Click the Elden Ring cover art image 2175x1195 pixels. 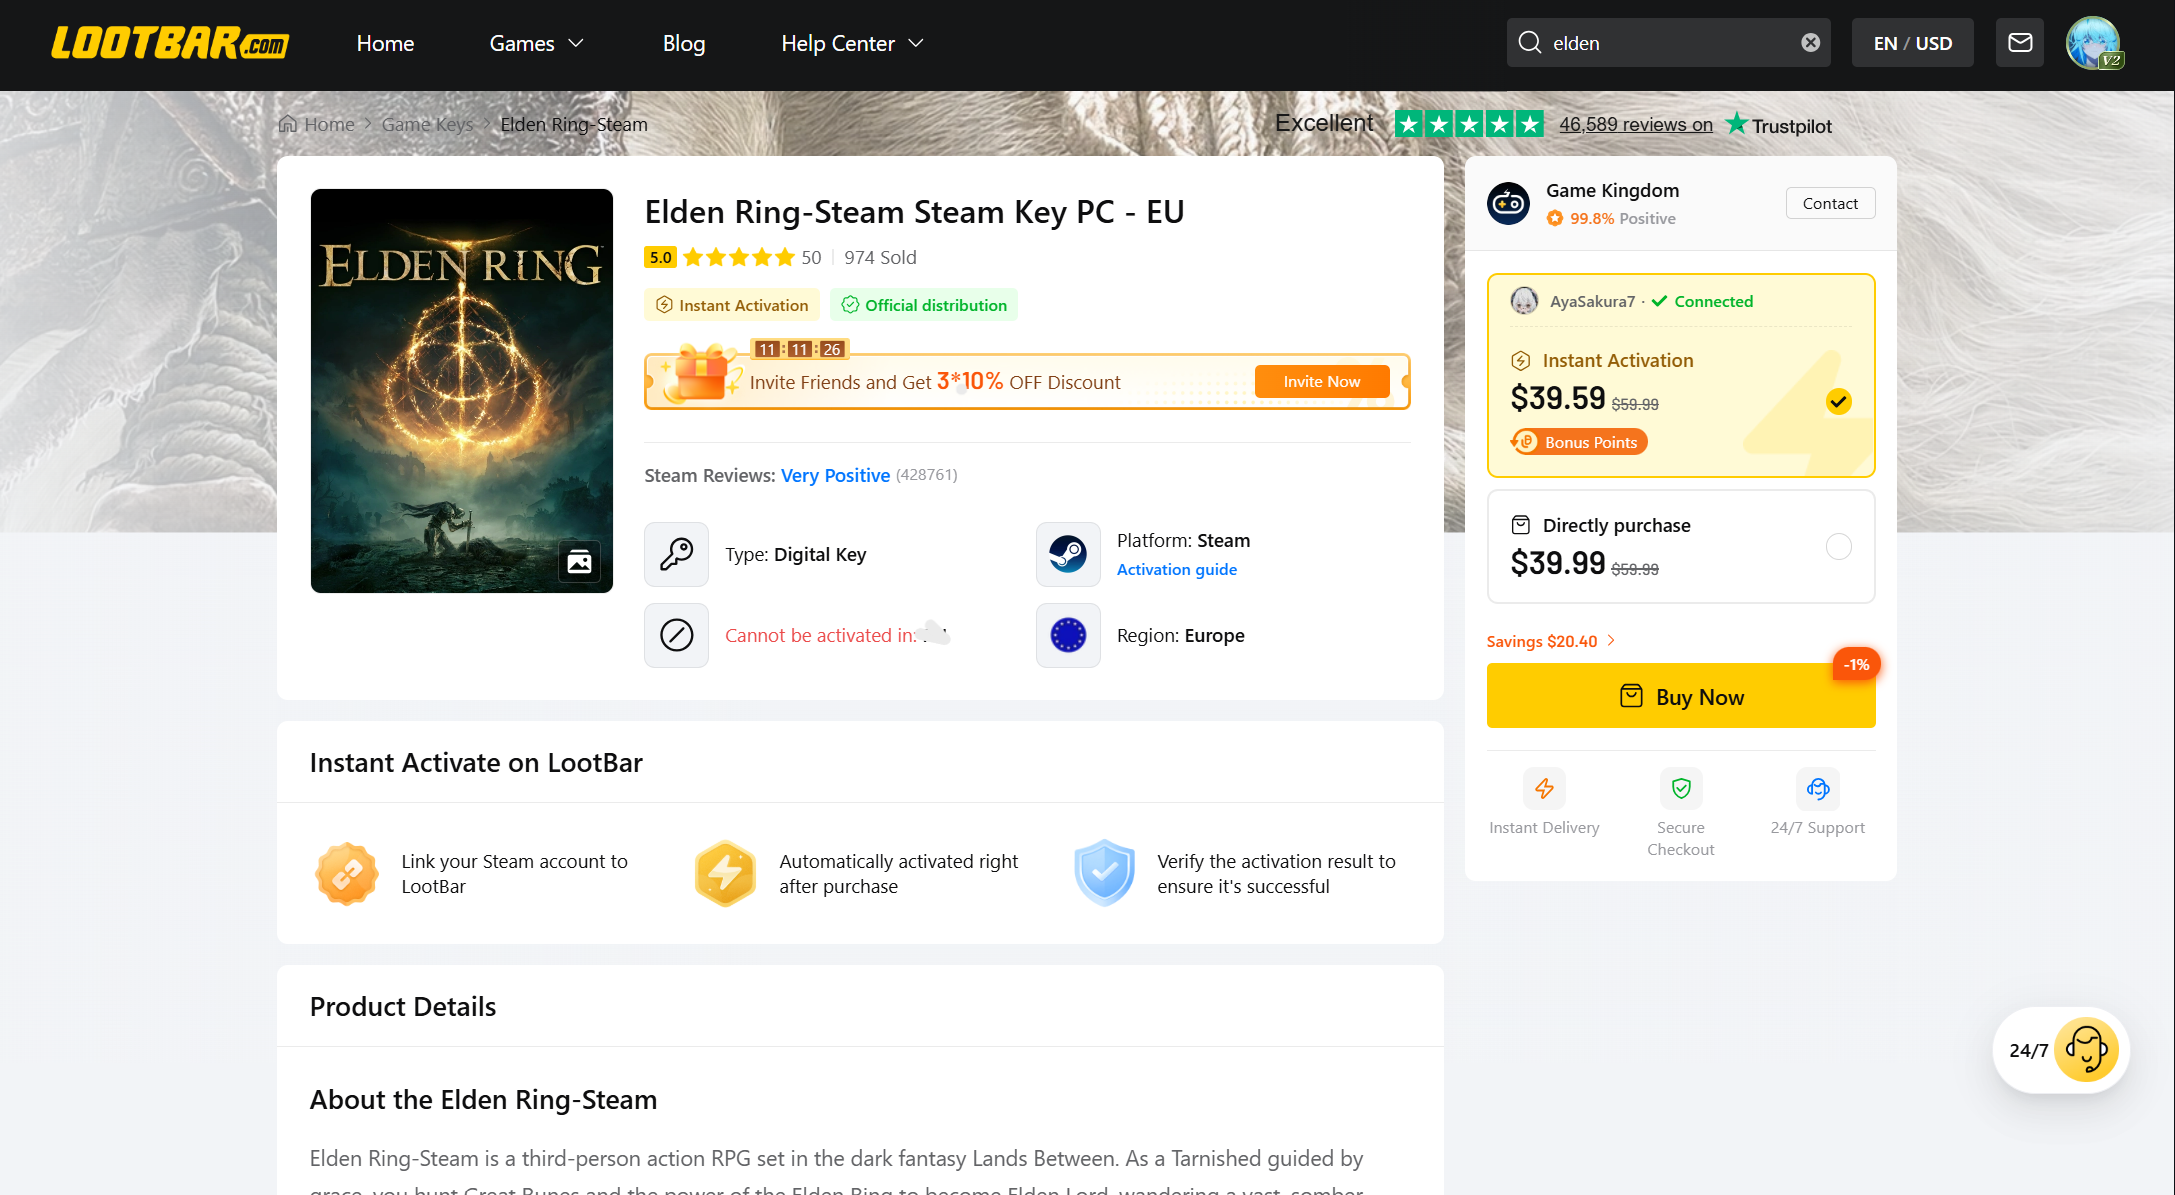[462, 391]
